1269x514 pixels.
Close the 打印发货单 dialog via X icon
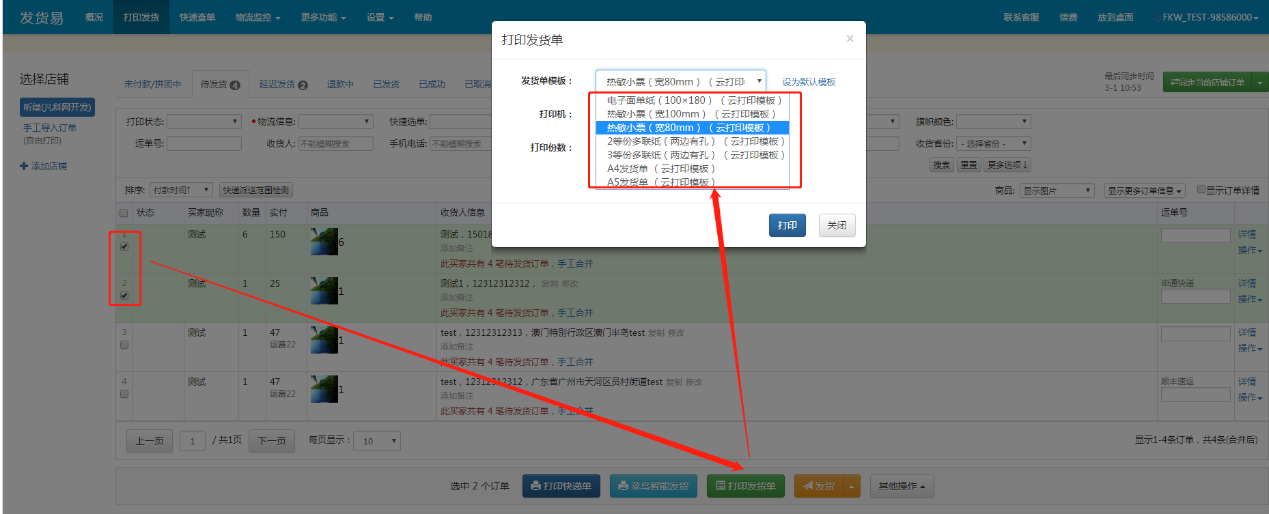click(850, 39)
